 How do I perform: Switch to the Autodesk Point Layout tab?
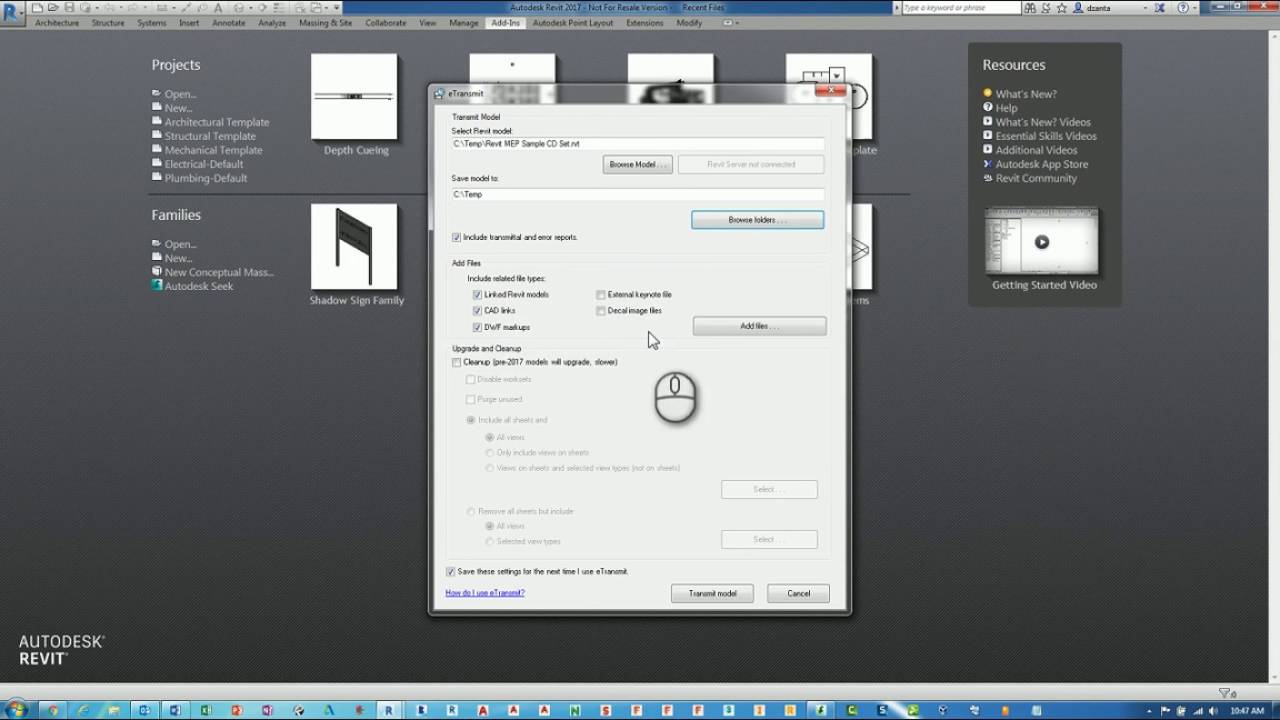coord(573,23)
